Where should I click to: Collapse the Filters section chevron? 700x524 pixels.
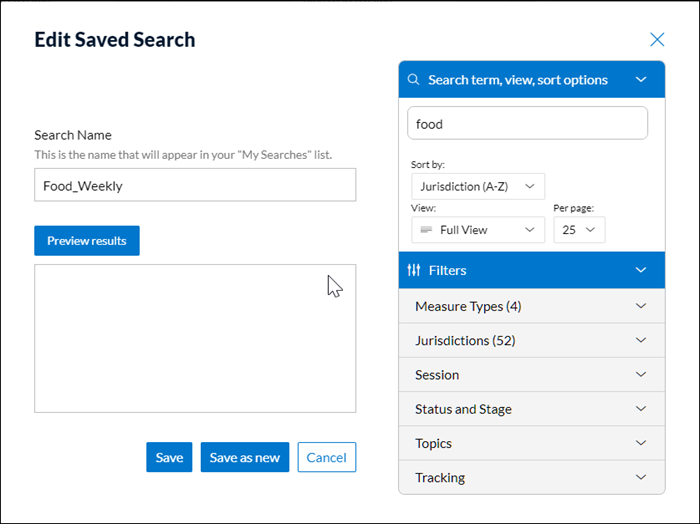coord(641,270)
